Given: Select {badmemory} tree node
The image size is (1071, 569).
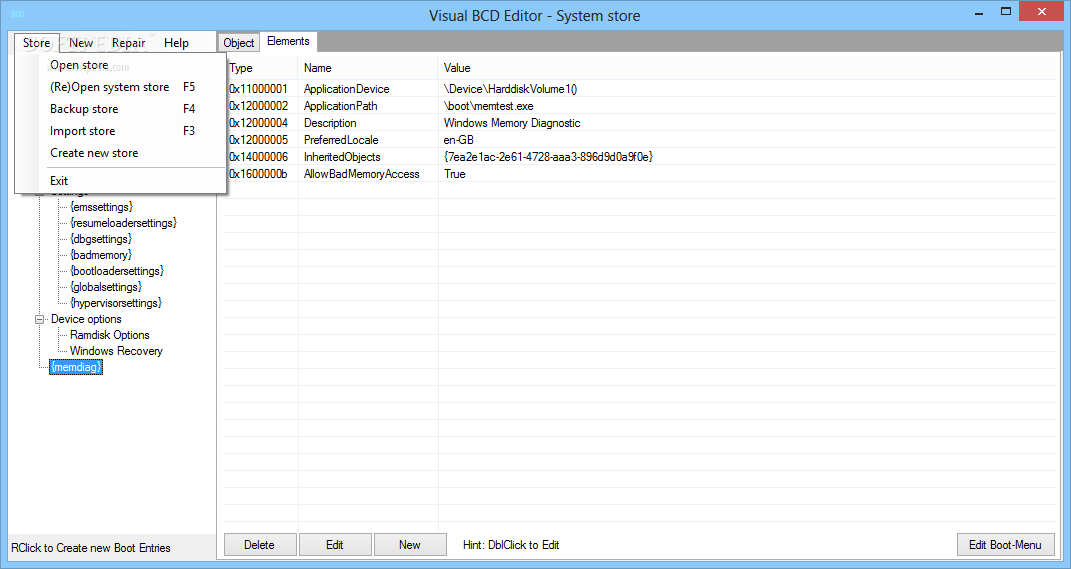Looking at the screenshot, I should 101,255.
